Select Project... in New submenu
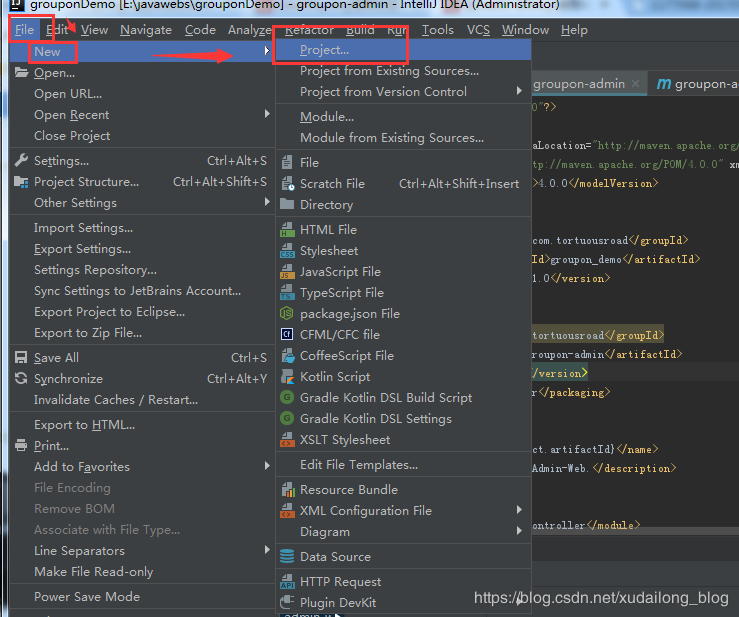The width and height of the screenshot is (739, 617). [x=403, y=49]
